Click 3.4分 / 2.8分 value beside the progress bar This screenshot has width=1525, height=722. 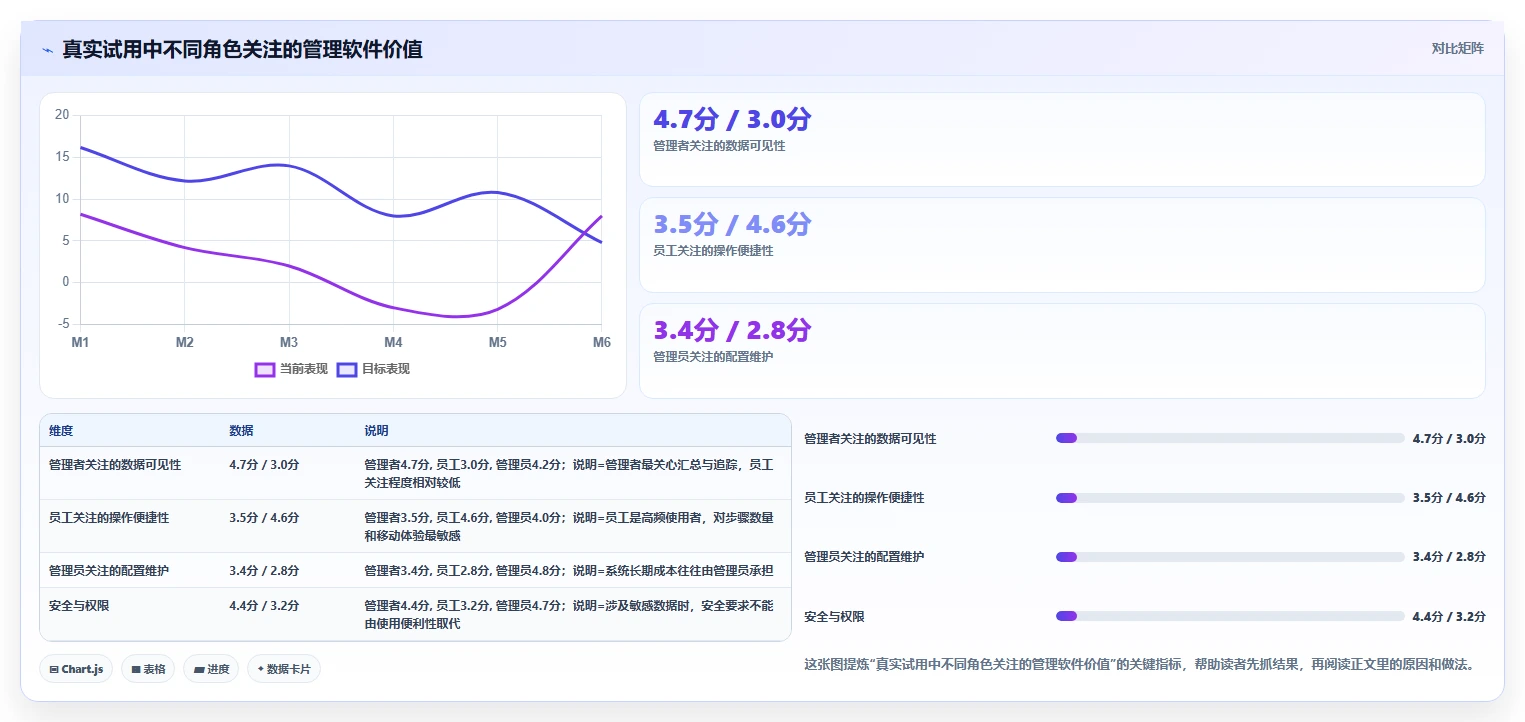click(1449, 557)
